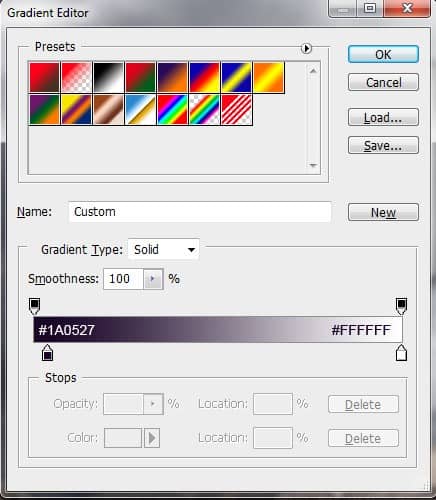This screenshot has width=436, height=500.
Task: Click the Save... button
Action: click(383, 145)
